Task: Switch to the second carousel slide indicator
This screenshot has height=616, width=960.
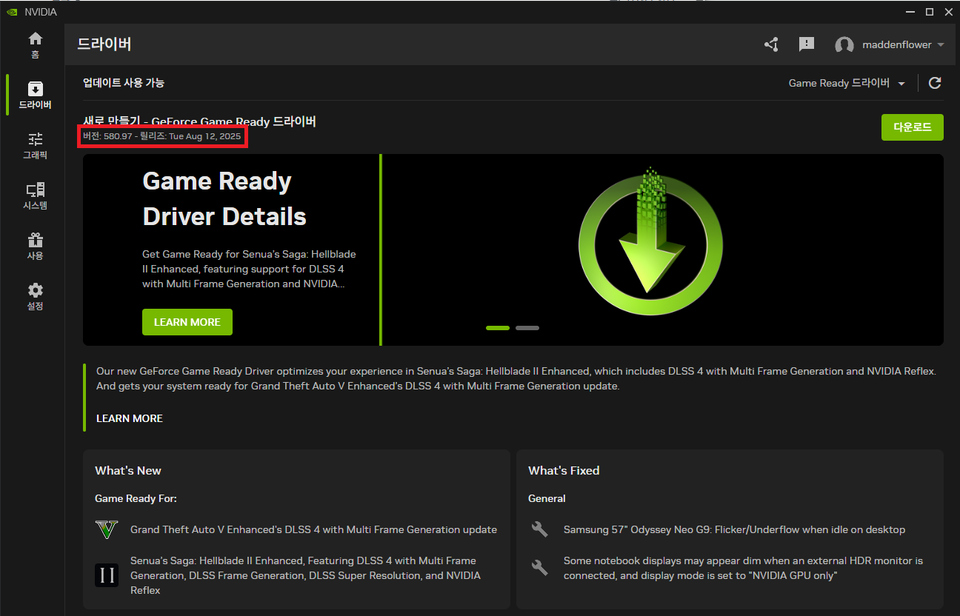Action: coord(527,328)
